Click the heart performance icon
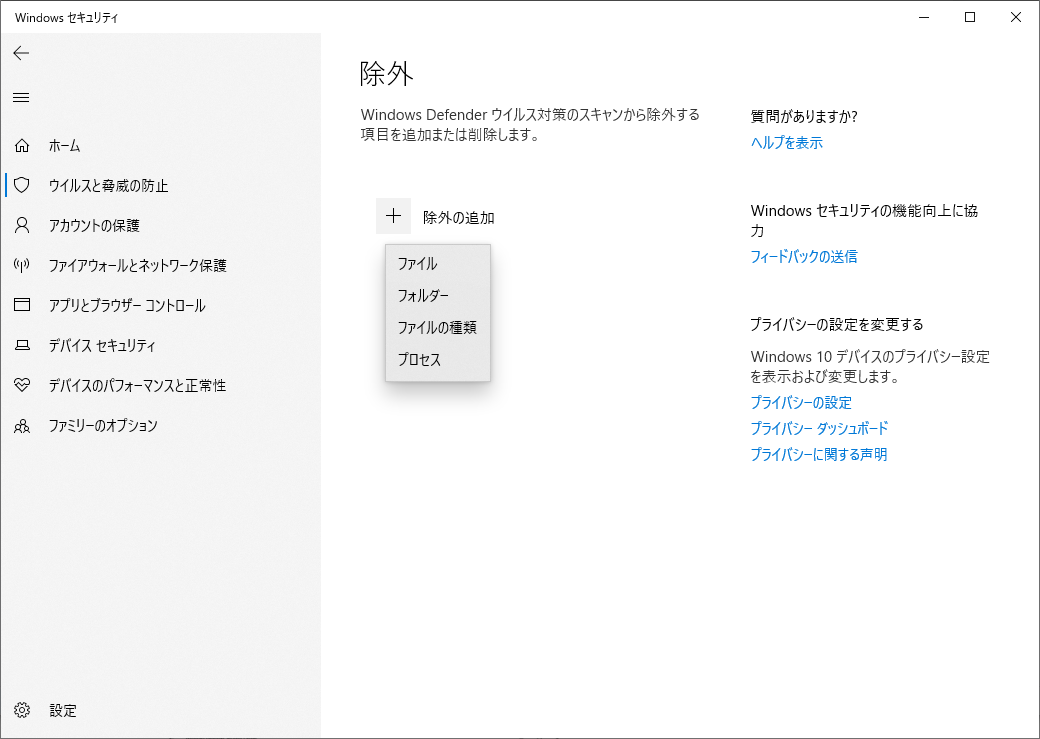Image resolution: width=1040 pixels, height=739 pixels. click(x=22, y=385)
